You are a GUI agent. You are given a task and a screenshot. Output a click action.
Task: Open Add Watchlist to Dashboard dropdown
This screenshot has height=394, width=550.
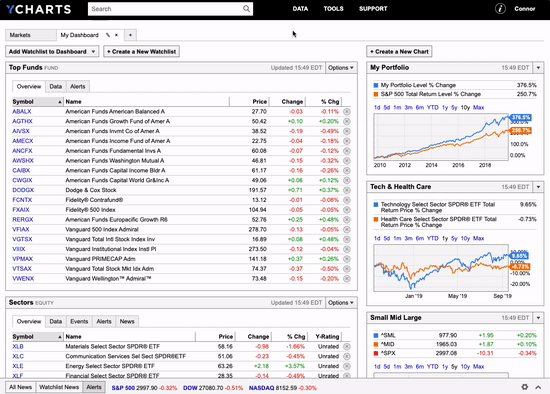[52, 52]
